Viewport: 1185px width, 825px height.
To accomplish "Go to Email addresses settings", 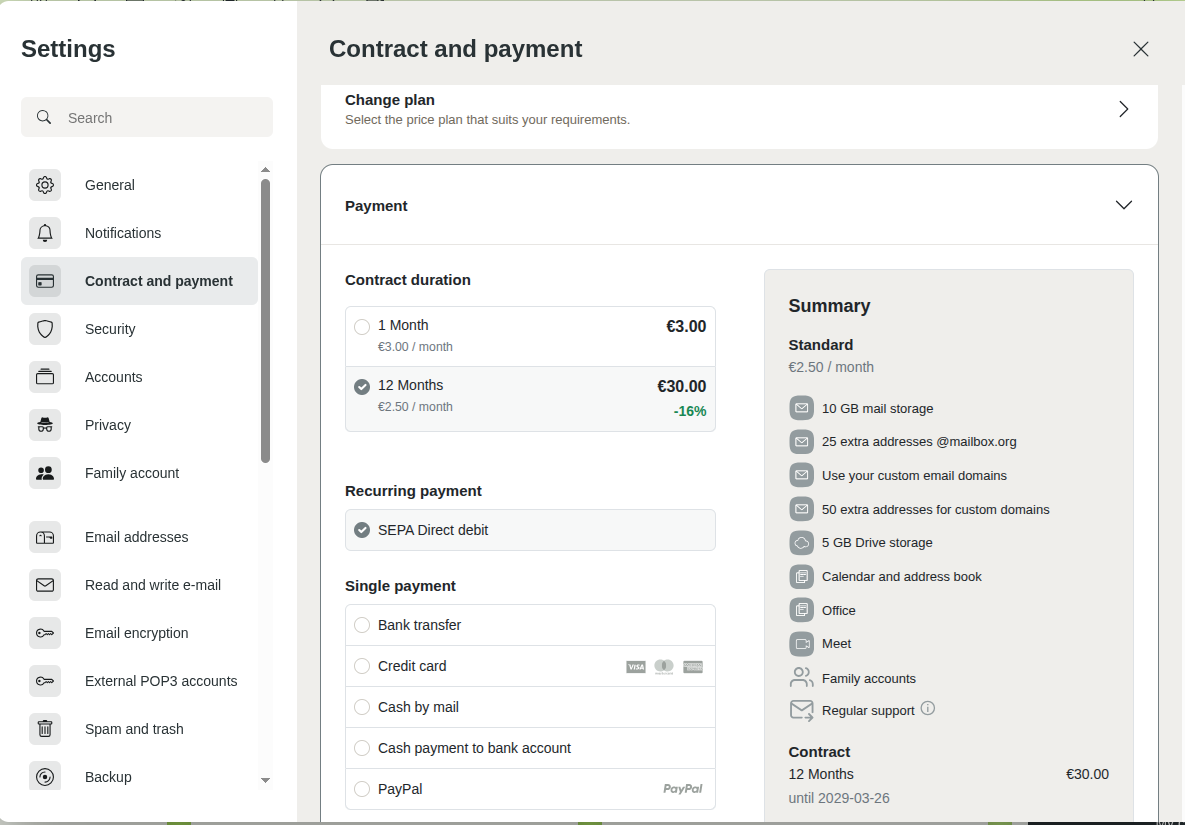I will [x=136, y=537].
